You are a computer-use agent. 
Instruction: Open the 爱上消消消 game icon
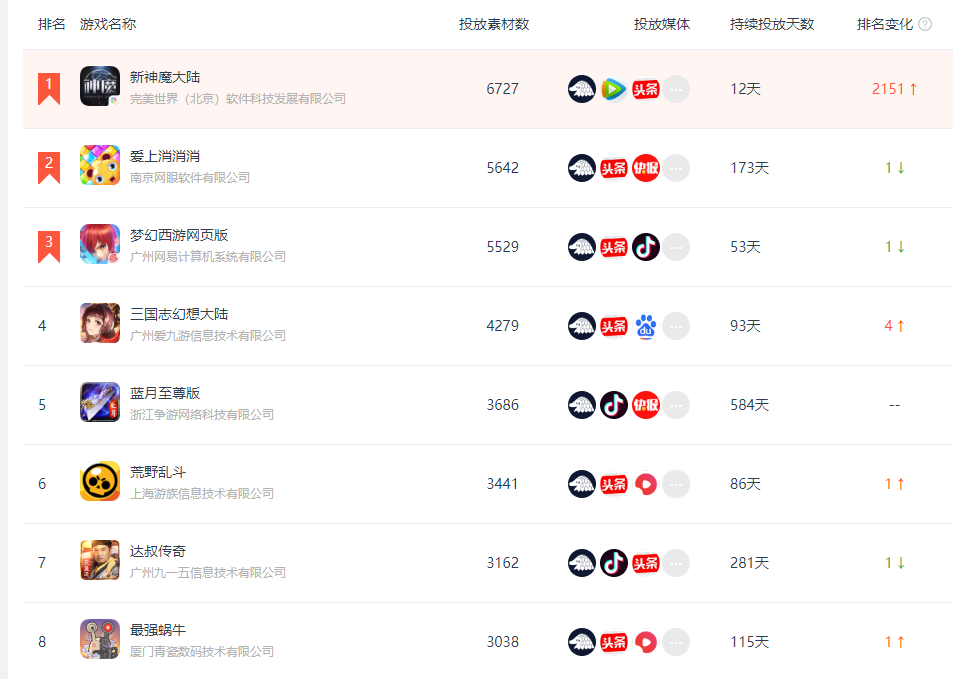pyautogui.click(x=100, y=165)
